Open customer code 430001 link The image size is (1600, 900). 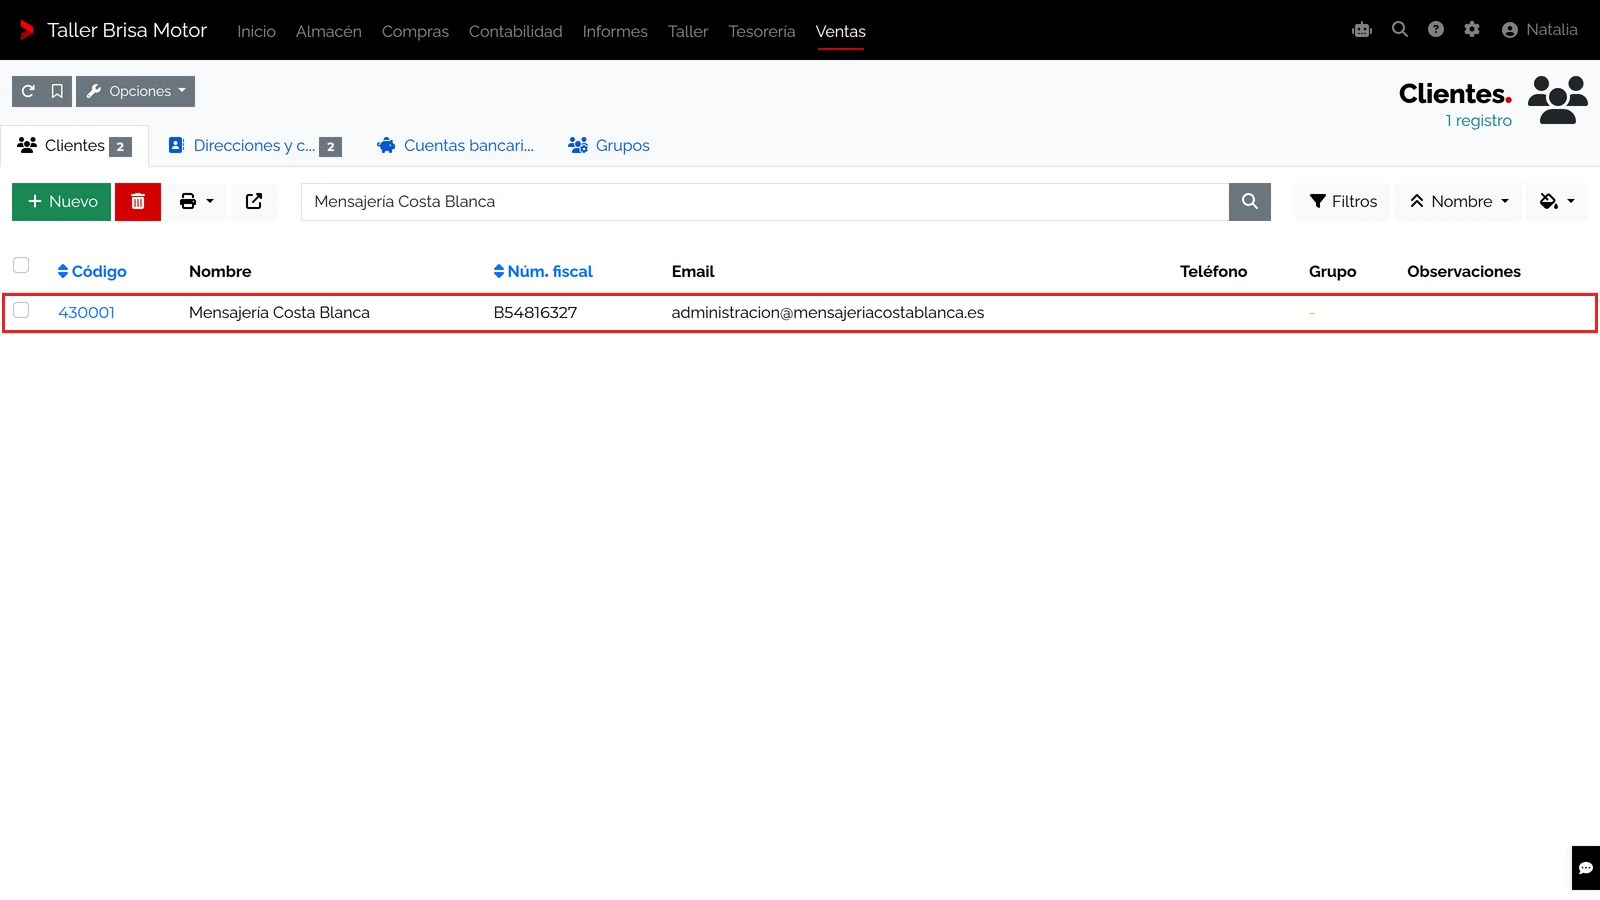click(87, 313)
